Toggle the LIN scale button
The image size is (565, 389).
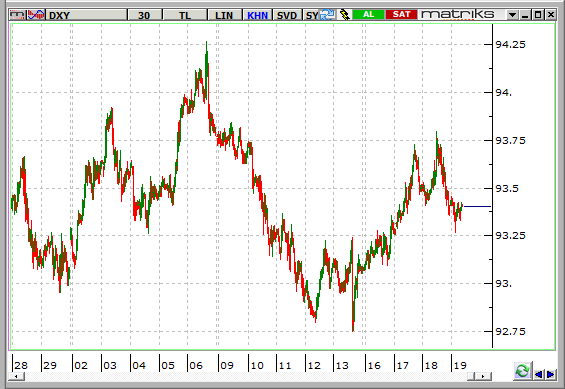[224, 15]
